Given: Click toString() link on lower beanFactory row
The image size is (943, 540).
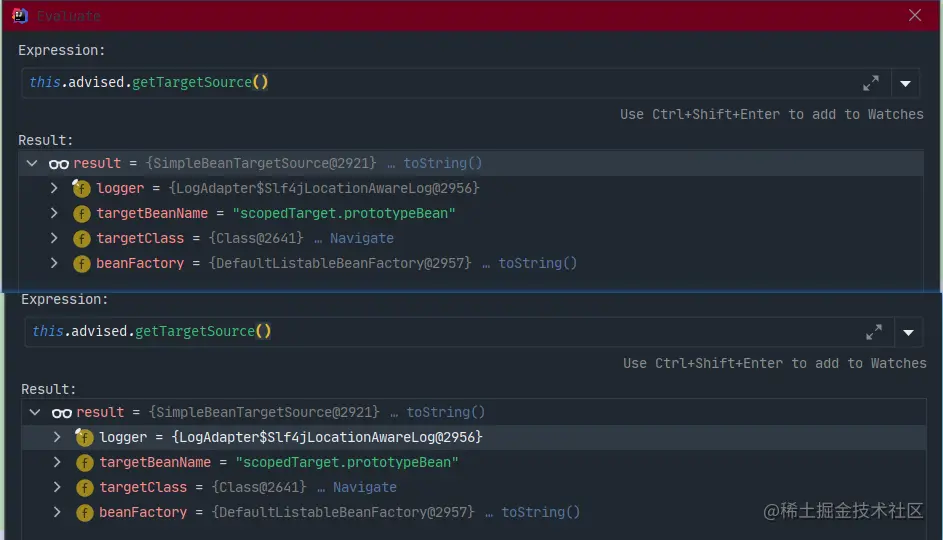Looking at the screenshot, I should click(x=541, y=512).
